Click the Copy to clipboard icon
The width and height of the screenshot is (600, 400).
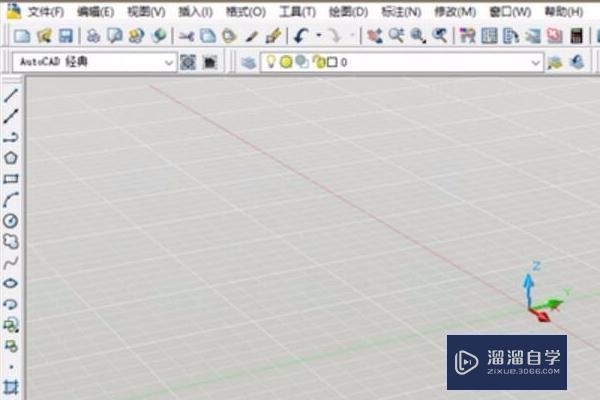(x=208, y=36)
